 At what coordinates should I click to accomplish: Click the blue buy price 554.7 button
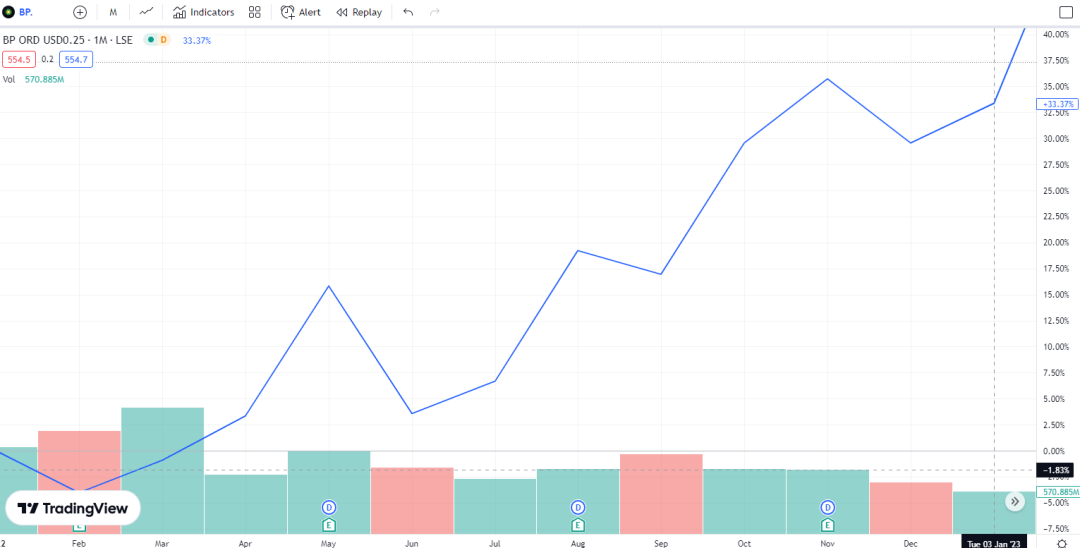click(75, 59)
